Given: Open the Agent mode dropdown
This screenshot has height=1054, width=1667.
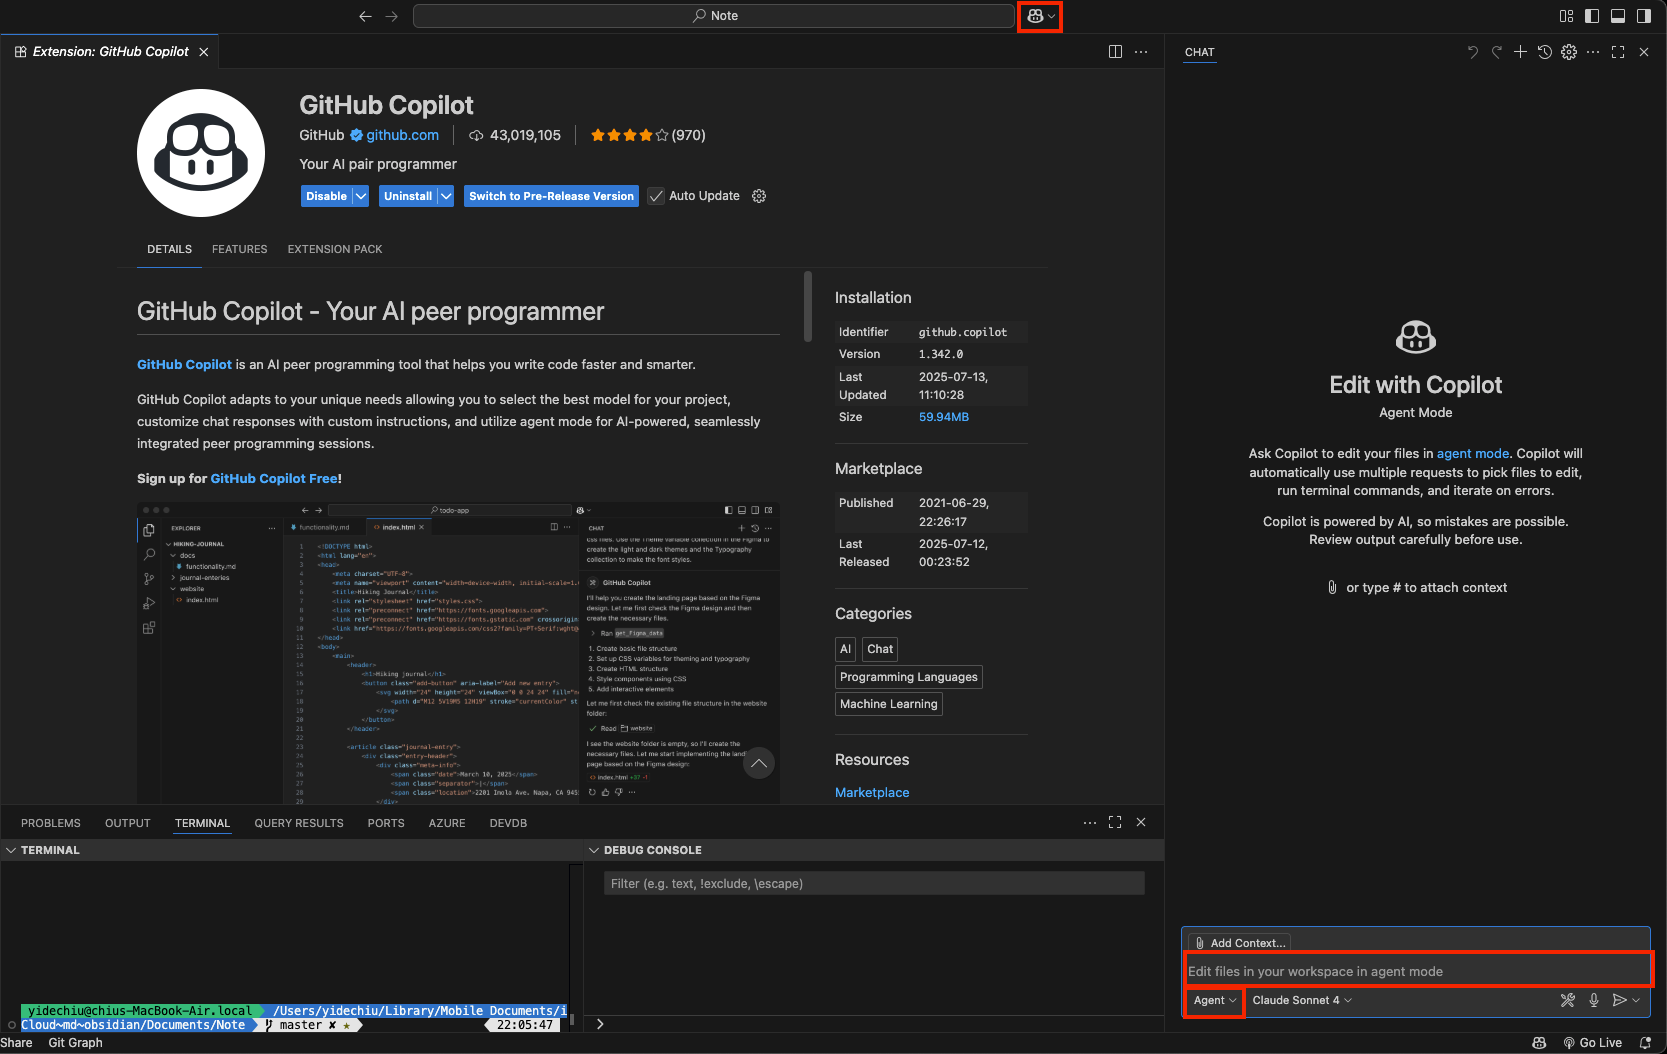Looking at the screenshot, I should point(1215,1000).
